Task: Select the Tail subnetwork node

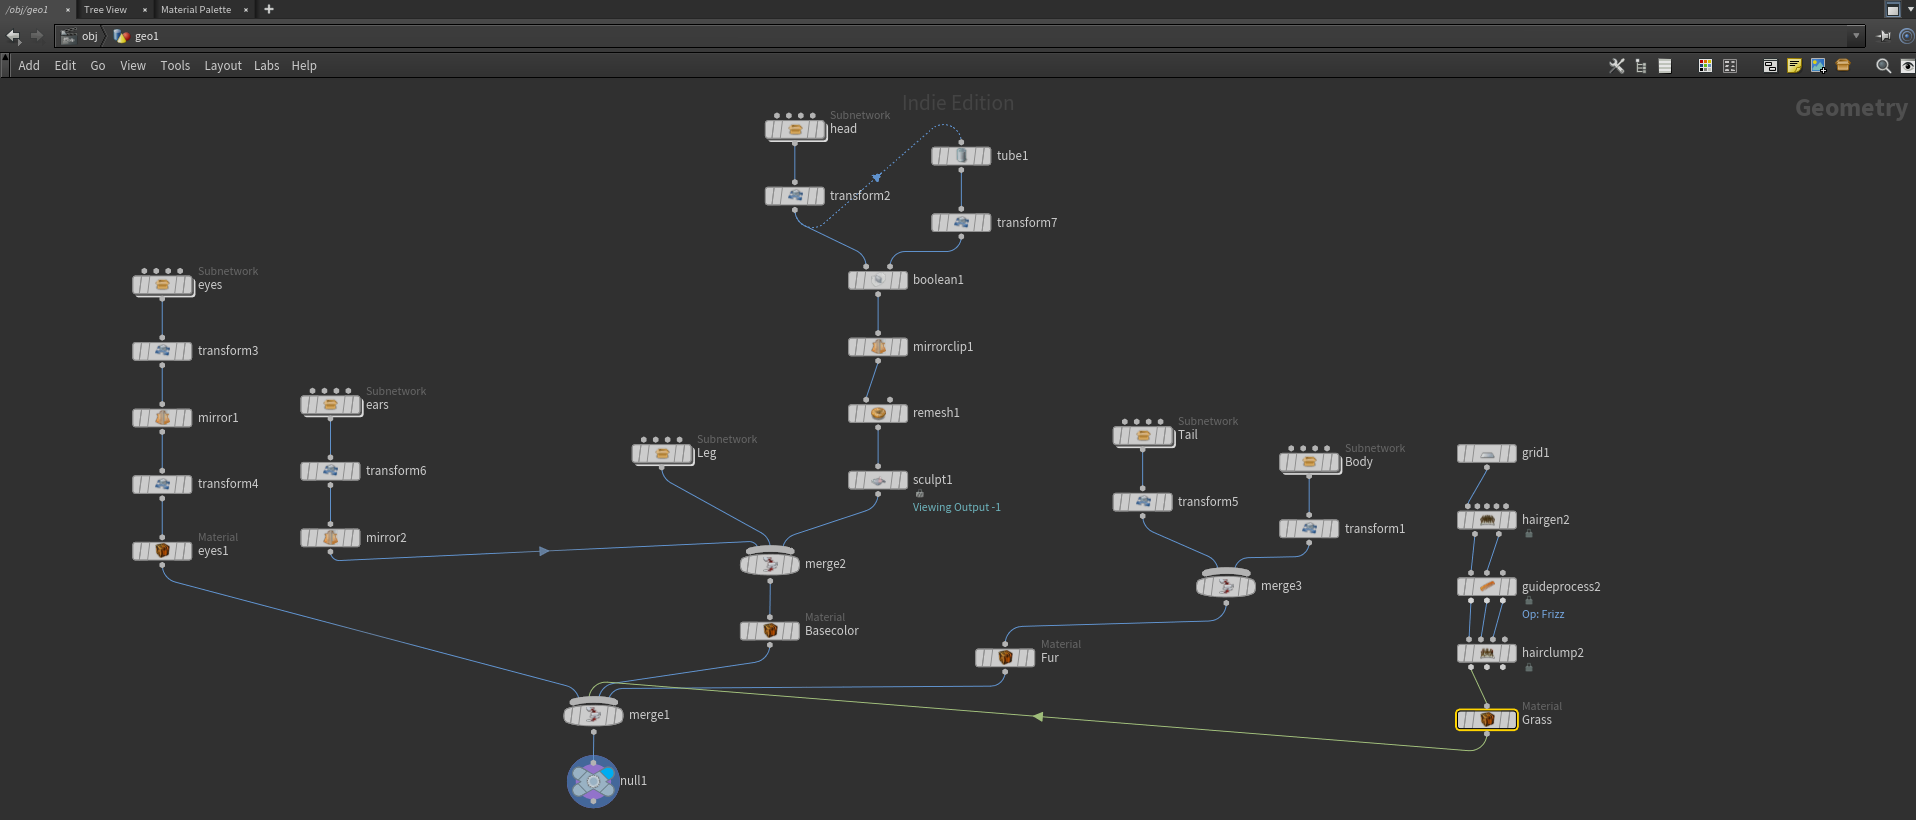Action: (1143, 435)
